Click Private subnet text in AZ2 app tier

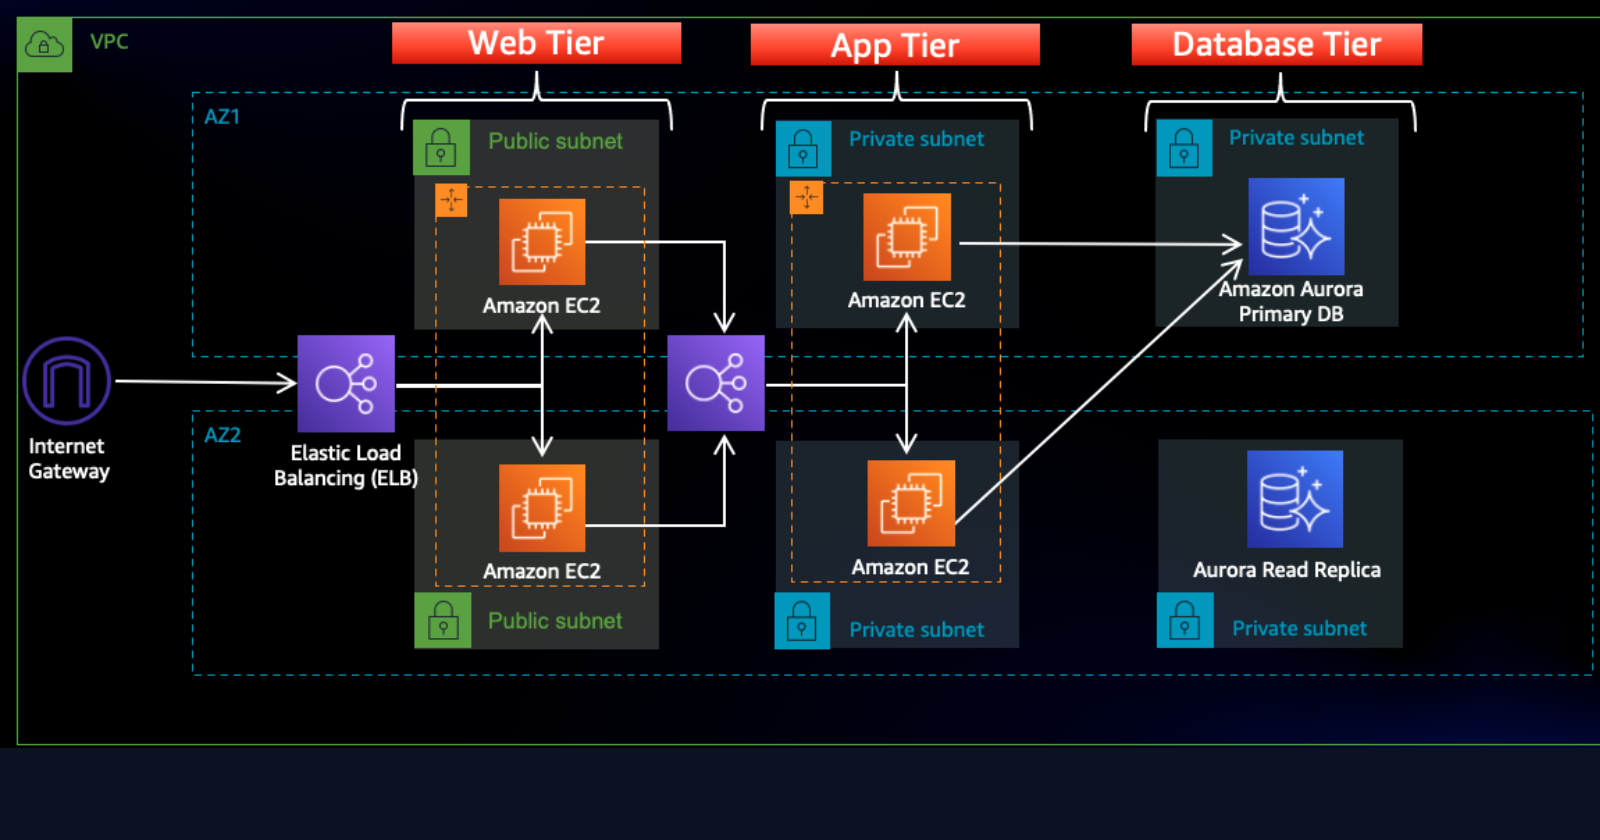pos(916,630)
